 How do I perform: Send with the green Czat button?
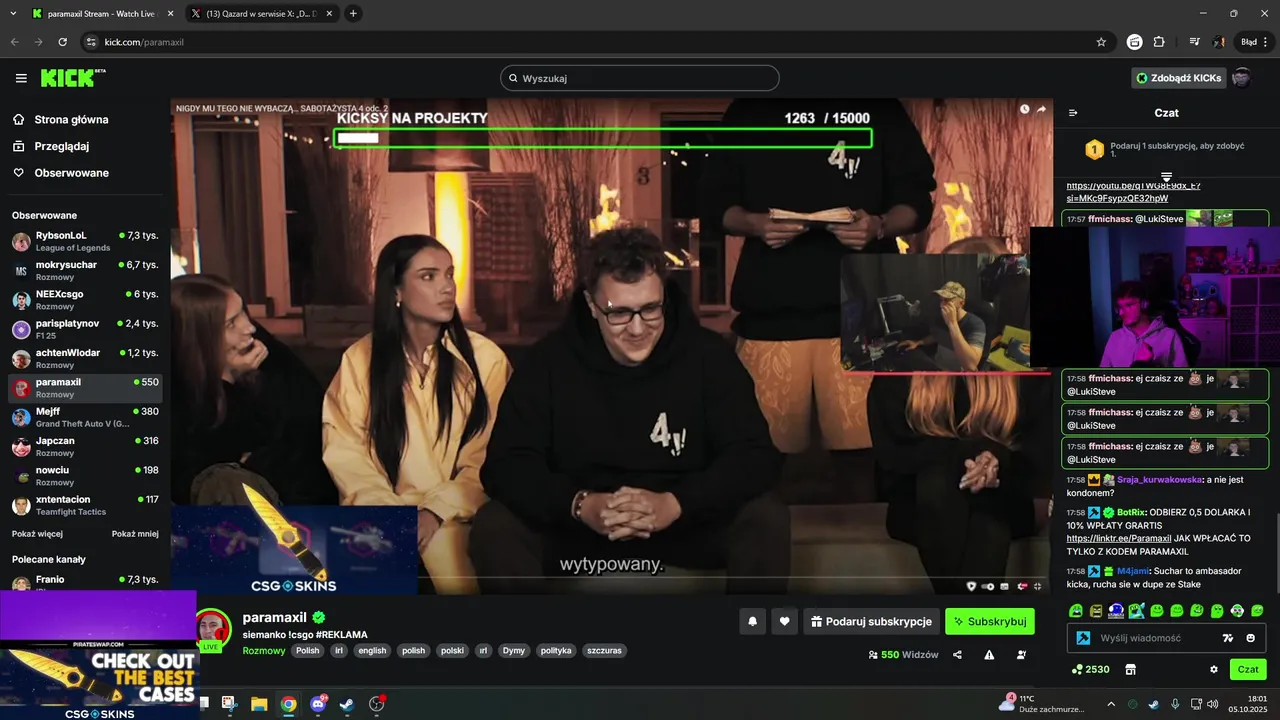click(1248, 669)
